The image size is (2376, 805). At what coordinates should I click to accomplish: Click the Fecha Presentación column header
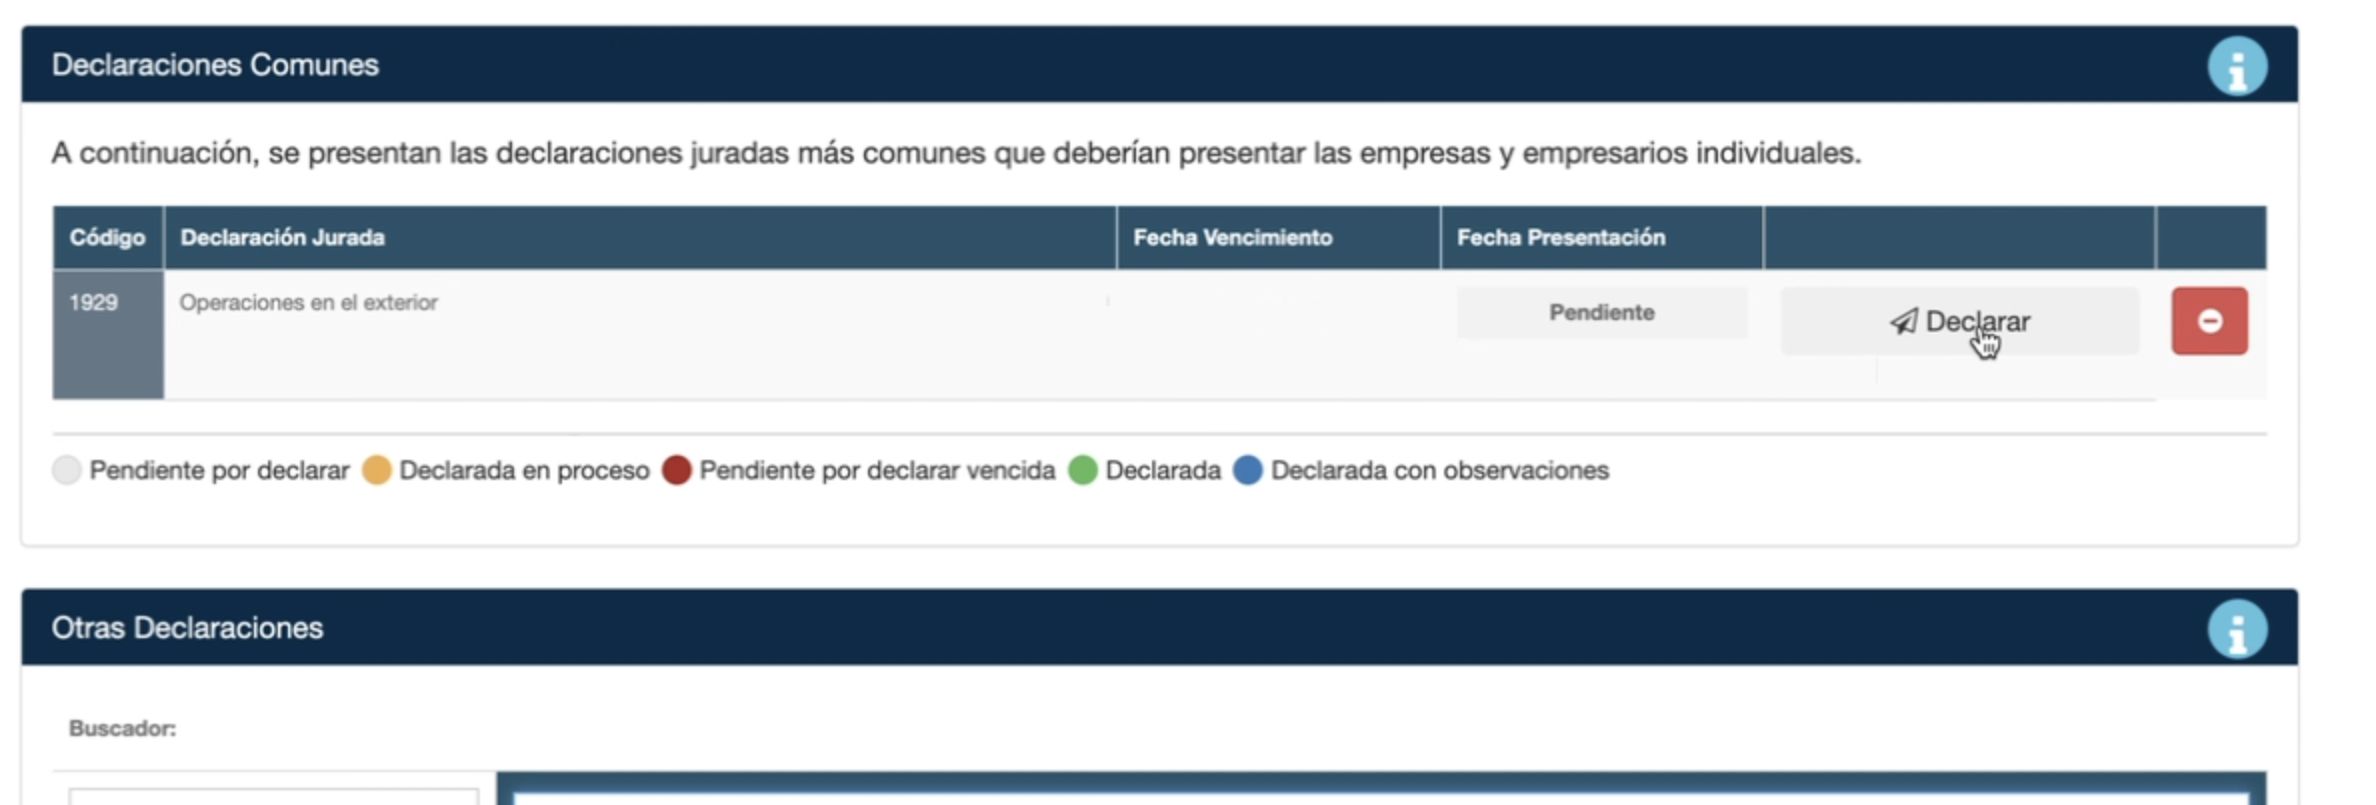pyautogui.click(x=1560, y=238)
